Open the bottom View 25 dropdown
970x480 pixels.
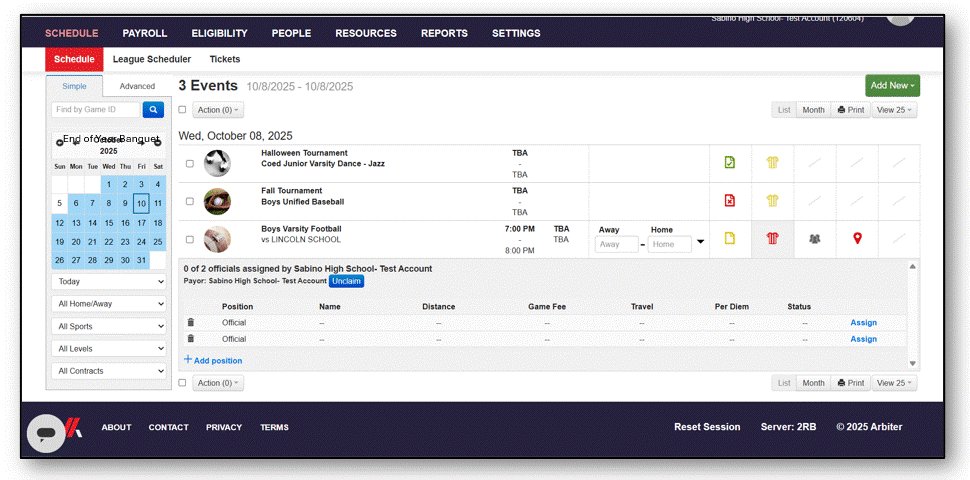click(x=894, y=383)
